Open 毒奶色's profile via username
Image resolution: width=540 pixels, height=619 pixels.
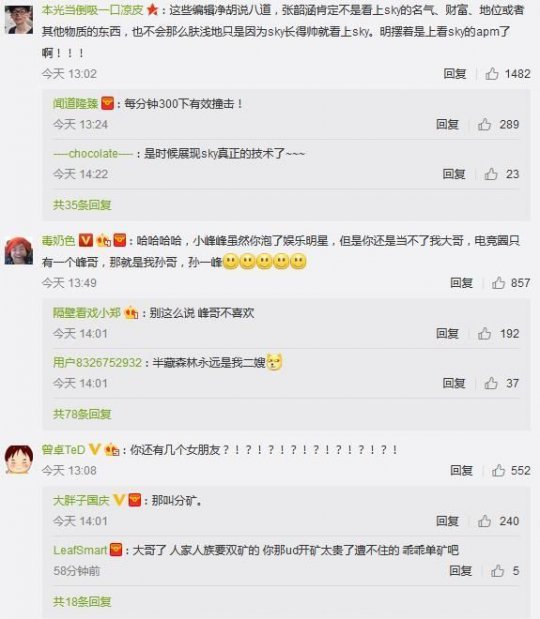click(58, 240)
